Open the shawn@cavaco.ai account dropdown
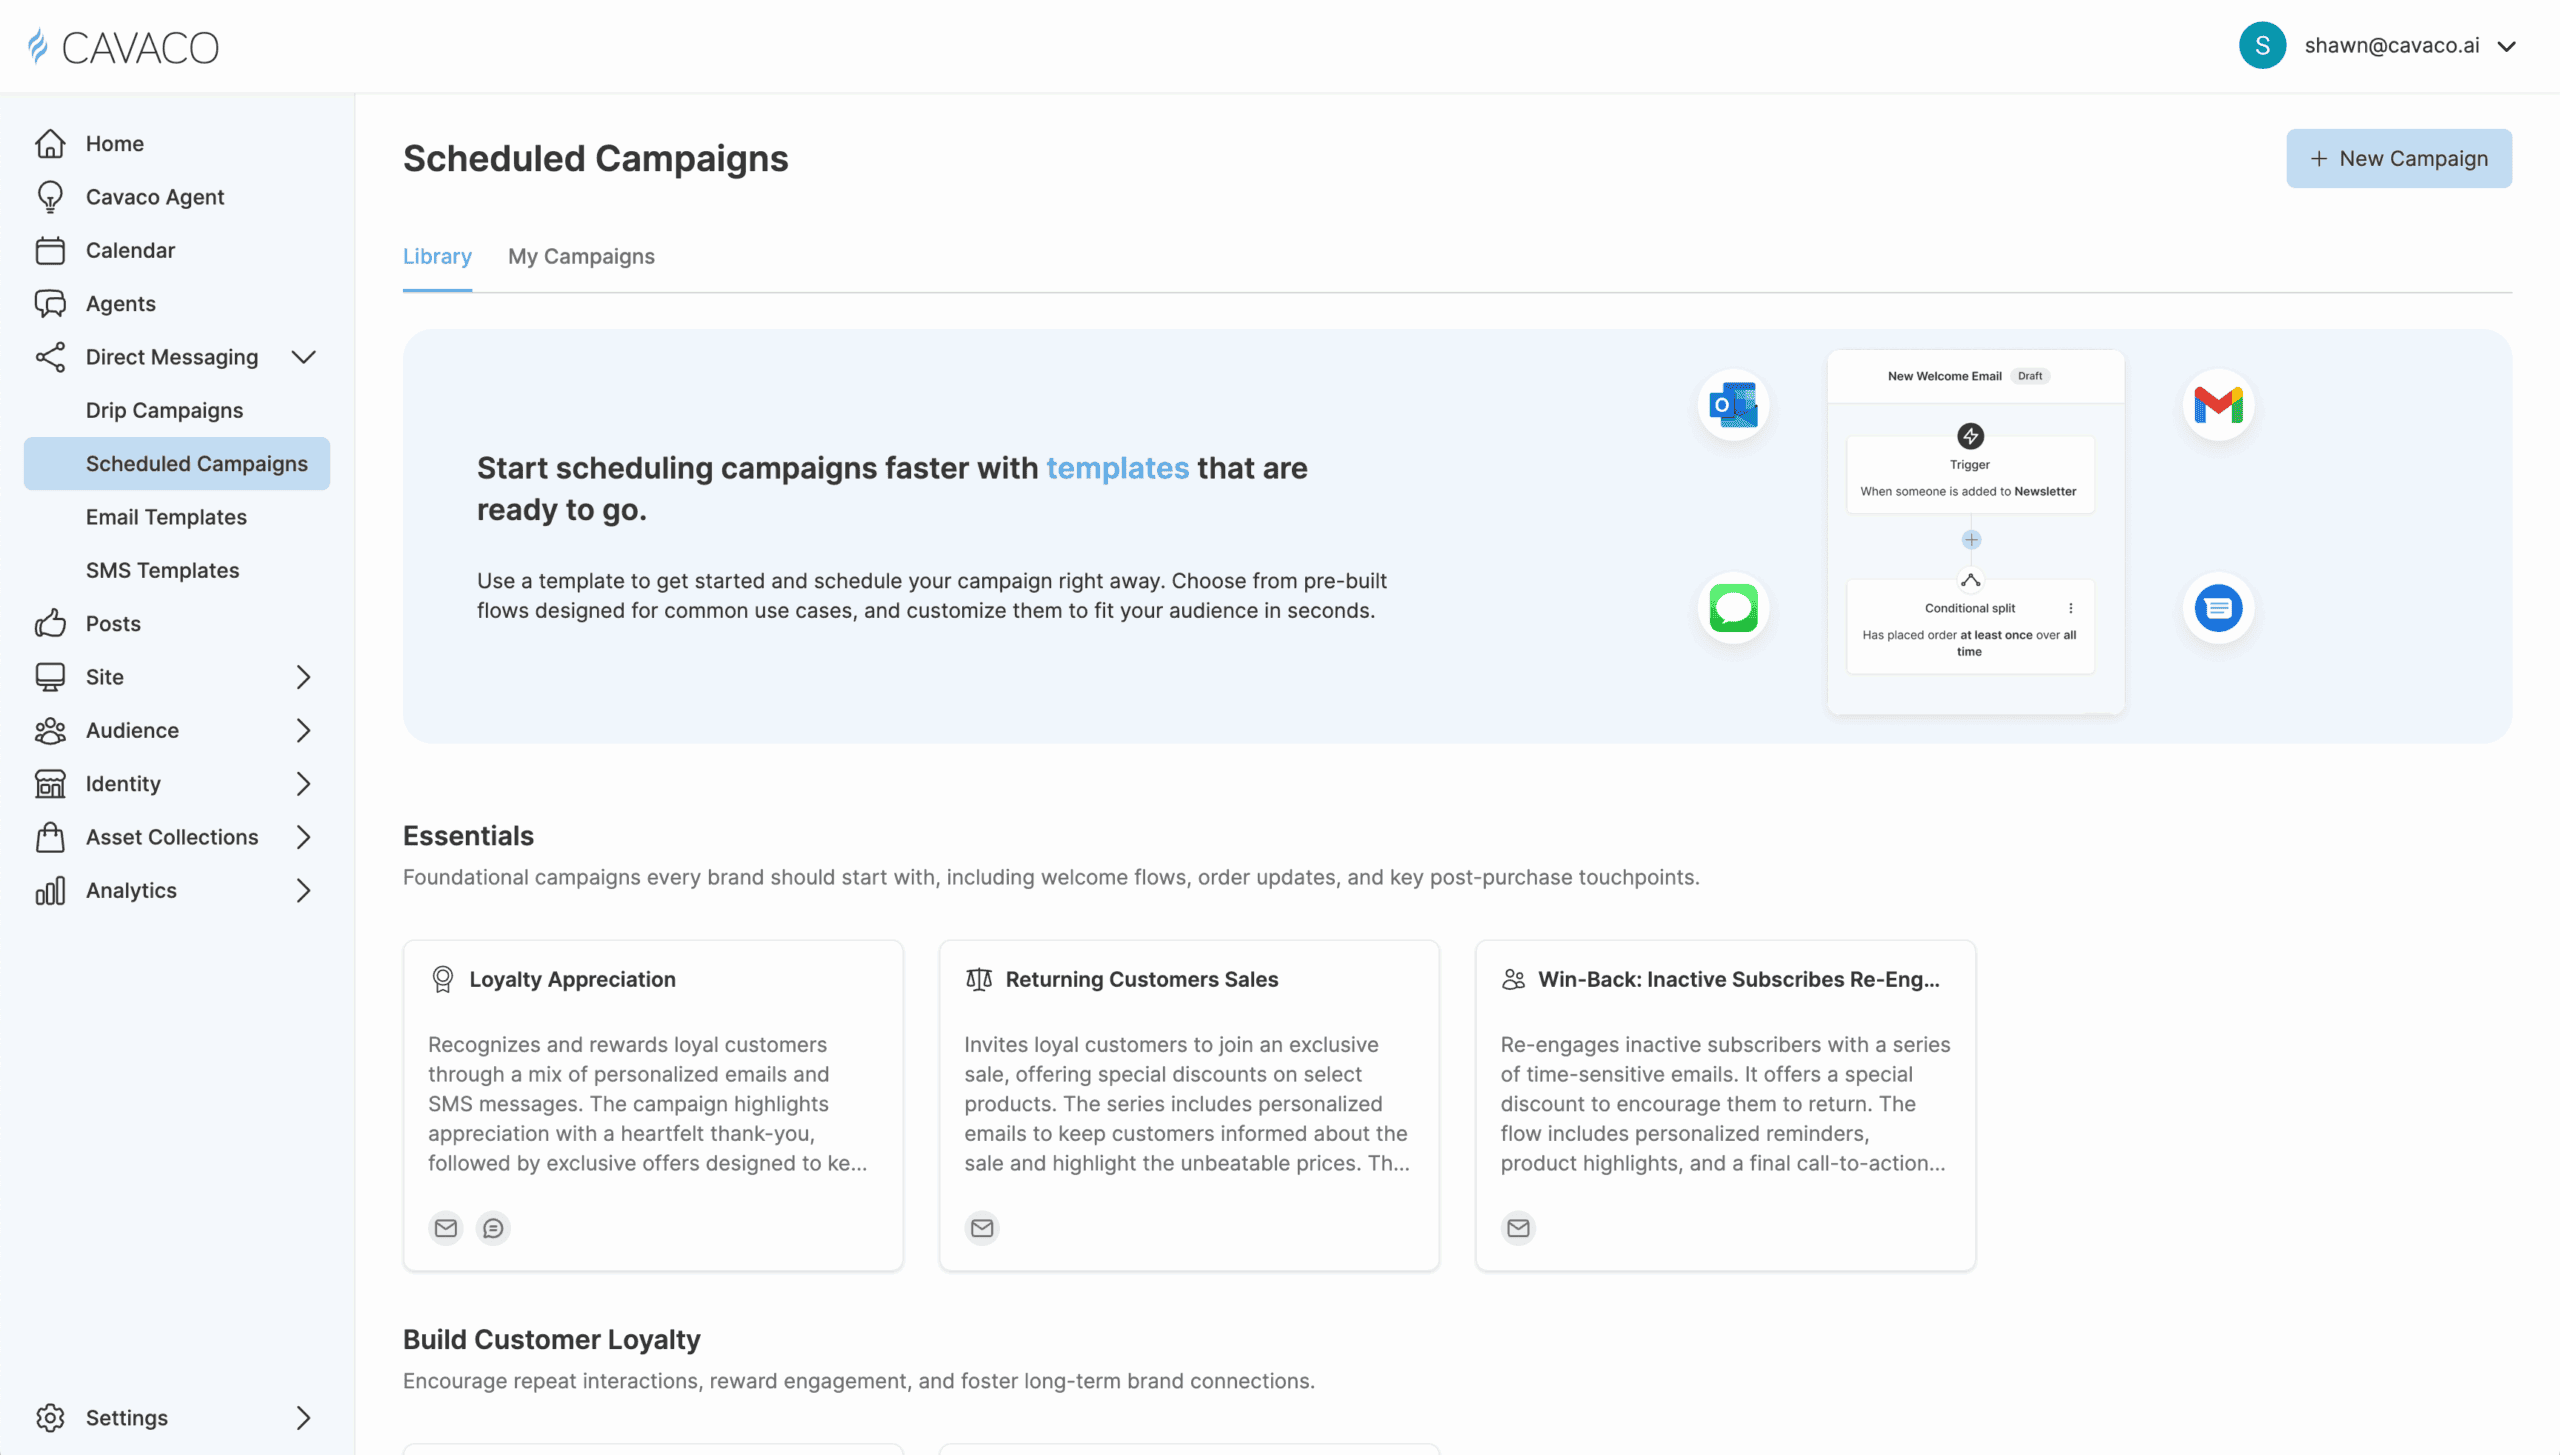 click(x=2507, y=46)
